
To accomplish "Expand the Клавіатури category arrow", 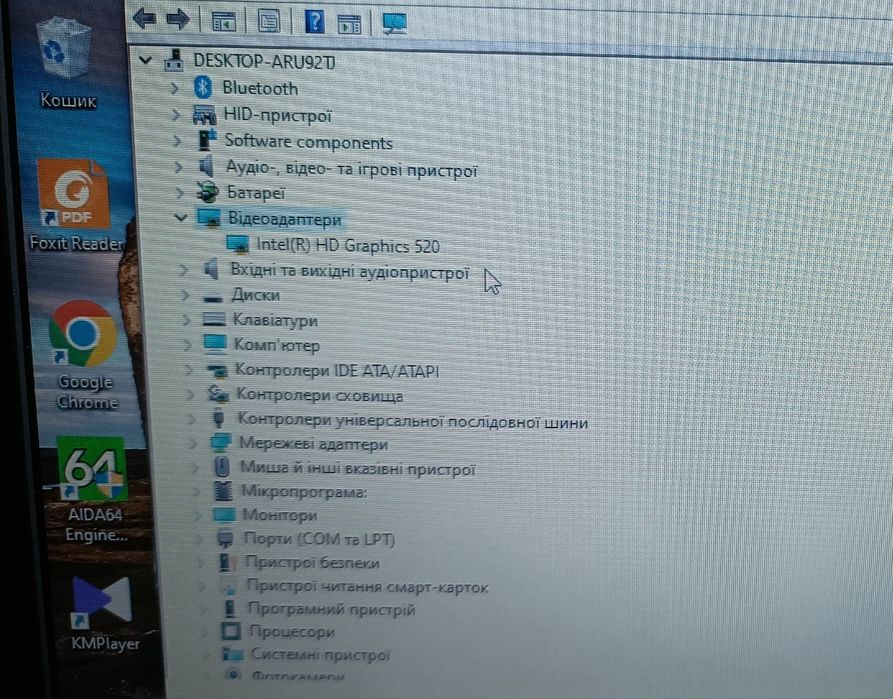I will pos(187,320).
